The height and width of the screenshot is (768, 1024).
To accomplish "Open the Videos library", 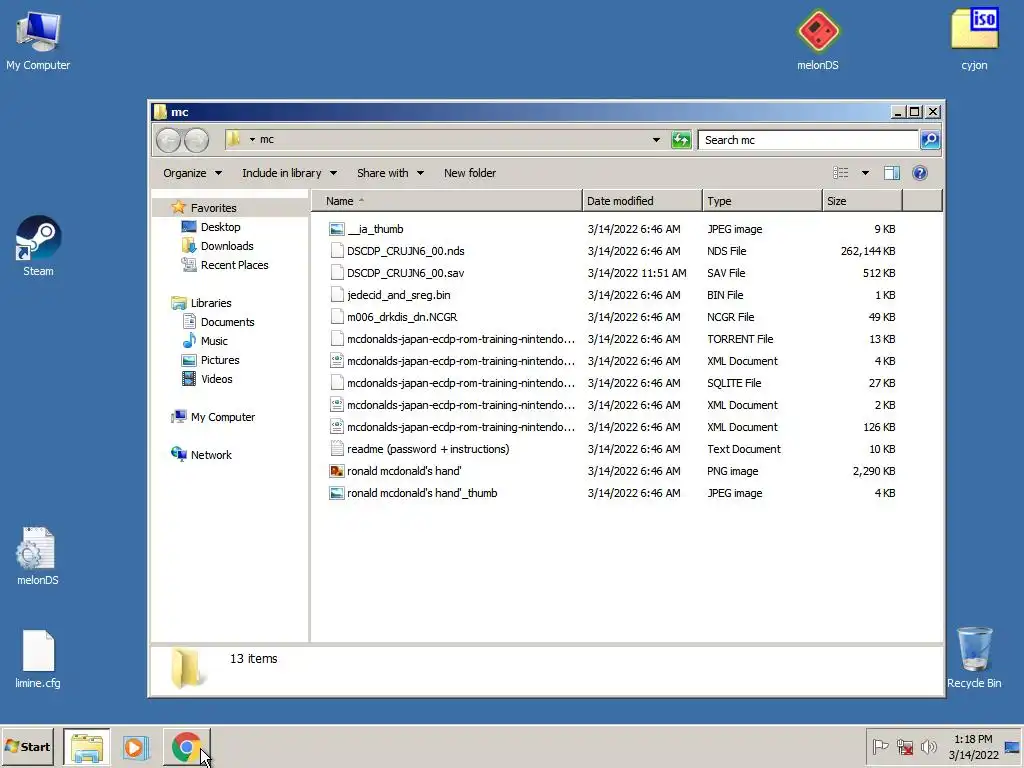I will [216, 379].
